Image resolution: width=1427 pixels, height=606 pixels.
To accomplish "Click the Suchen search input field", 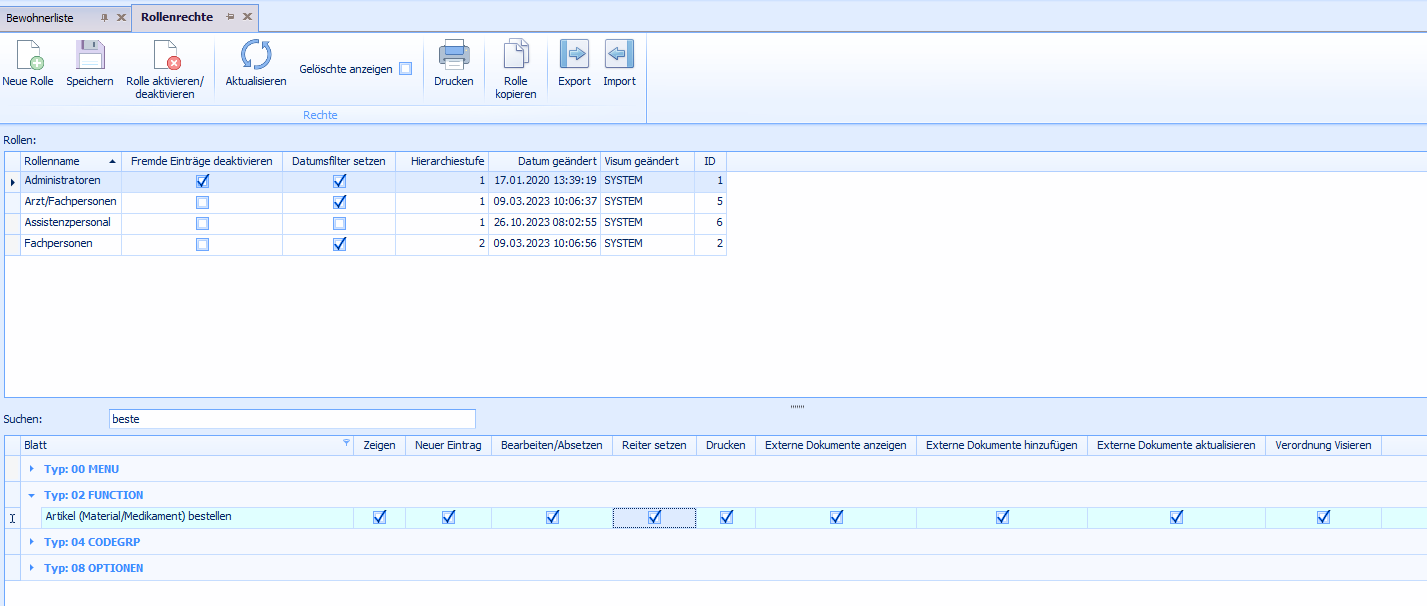I will [x=291, y=419].
